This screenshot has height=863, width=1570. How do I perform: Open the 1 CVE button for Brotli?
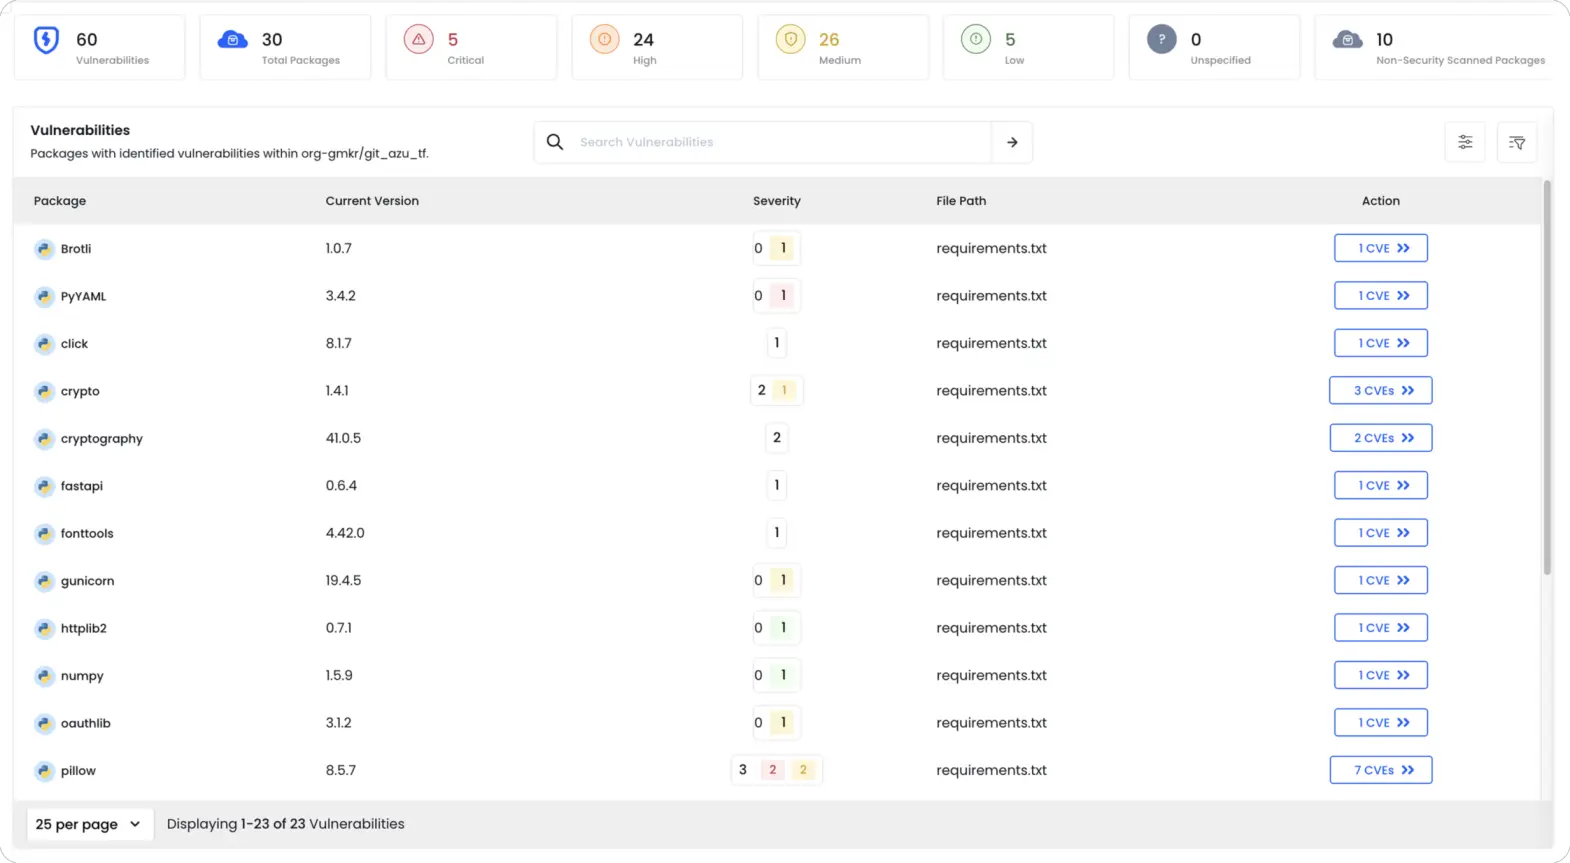click(x=1380, y=248)
